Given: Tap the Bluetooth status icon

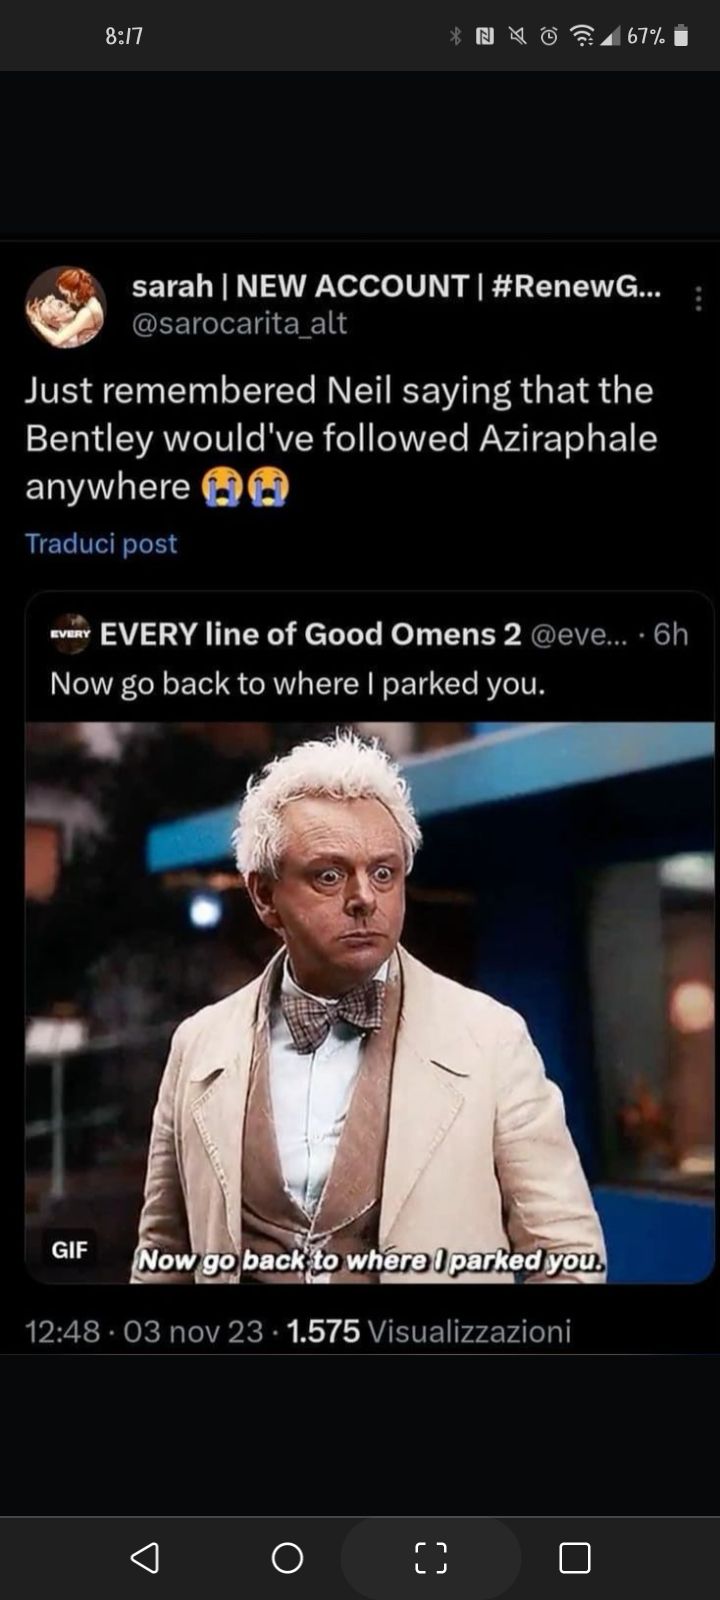Looking at the screenshot, I should click(456, 36).
